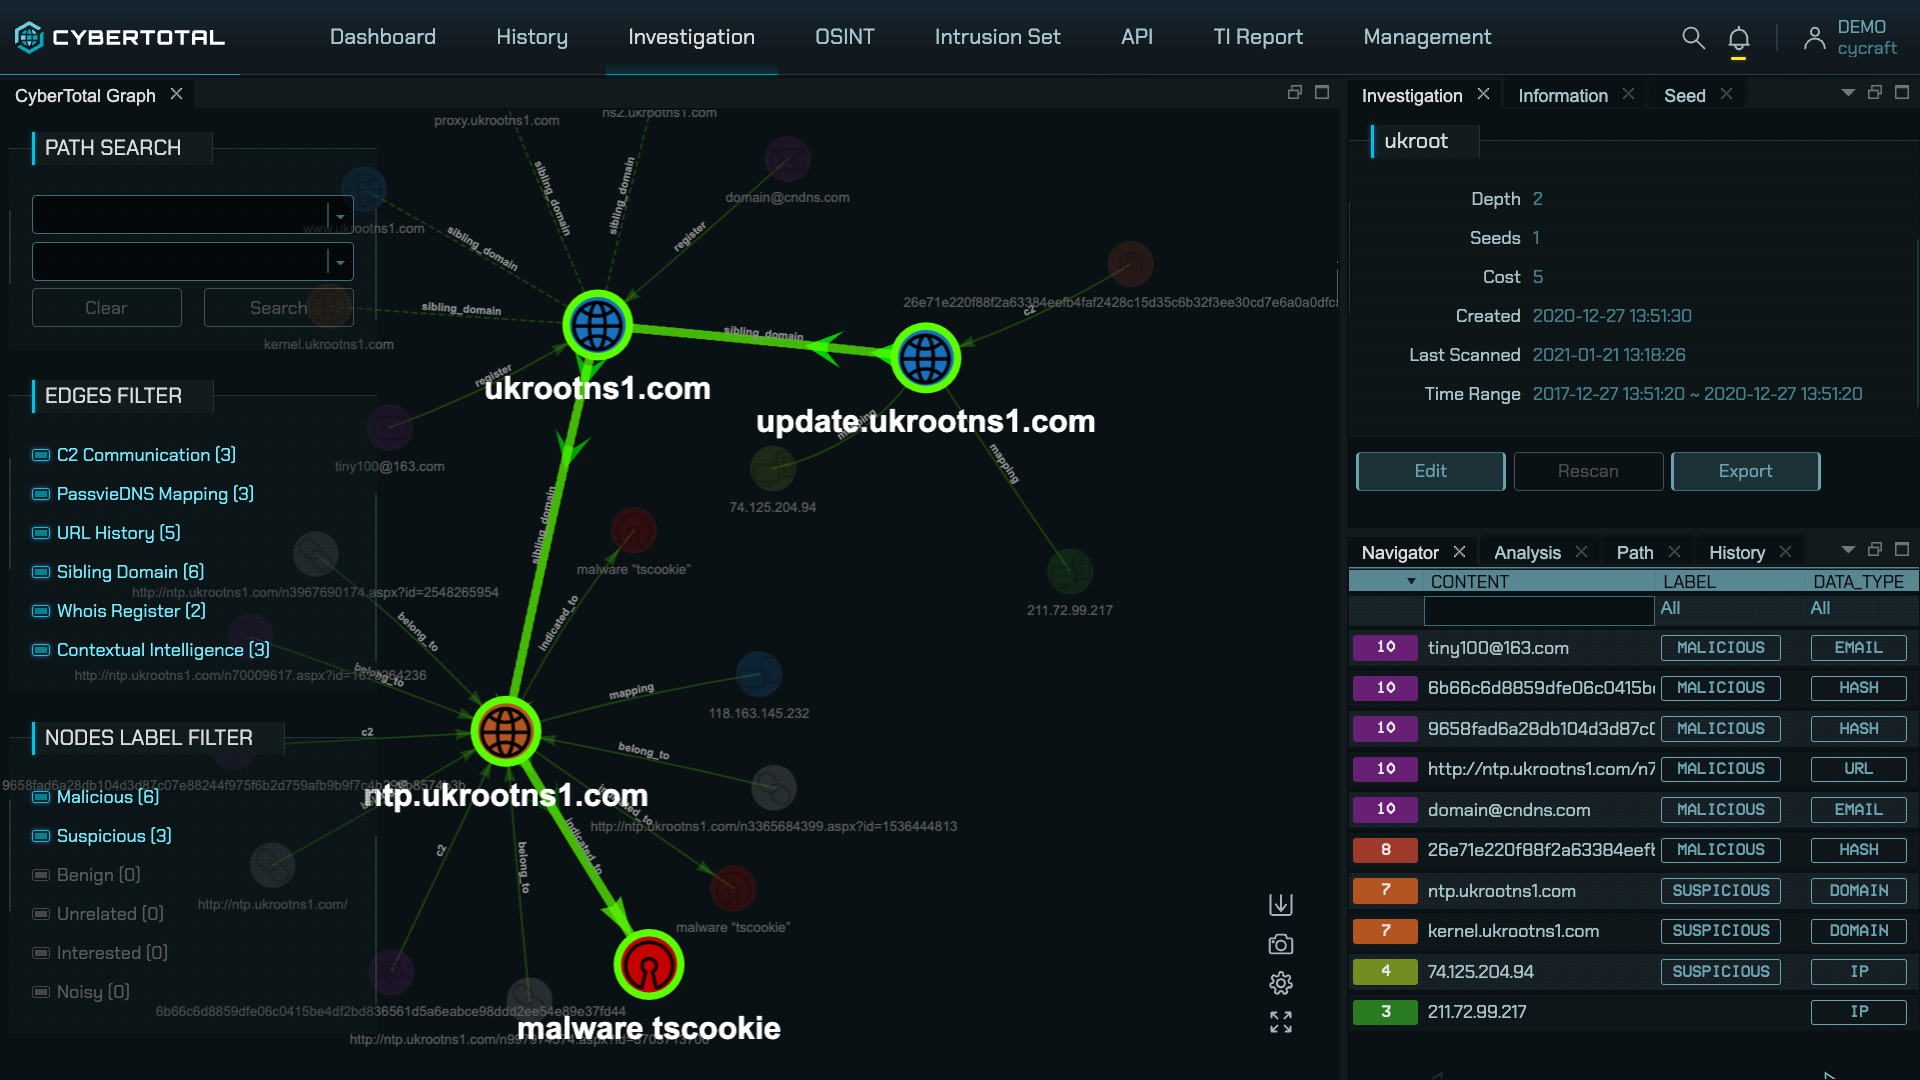Open the graph settings gear

pyautogui.click(x=1280, y=983)
